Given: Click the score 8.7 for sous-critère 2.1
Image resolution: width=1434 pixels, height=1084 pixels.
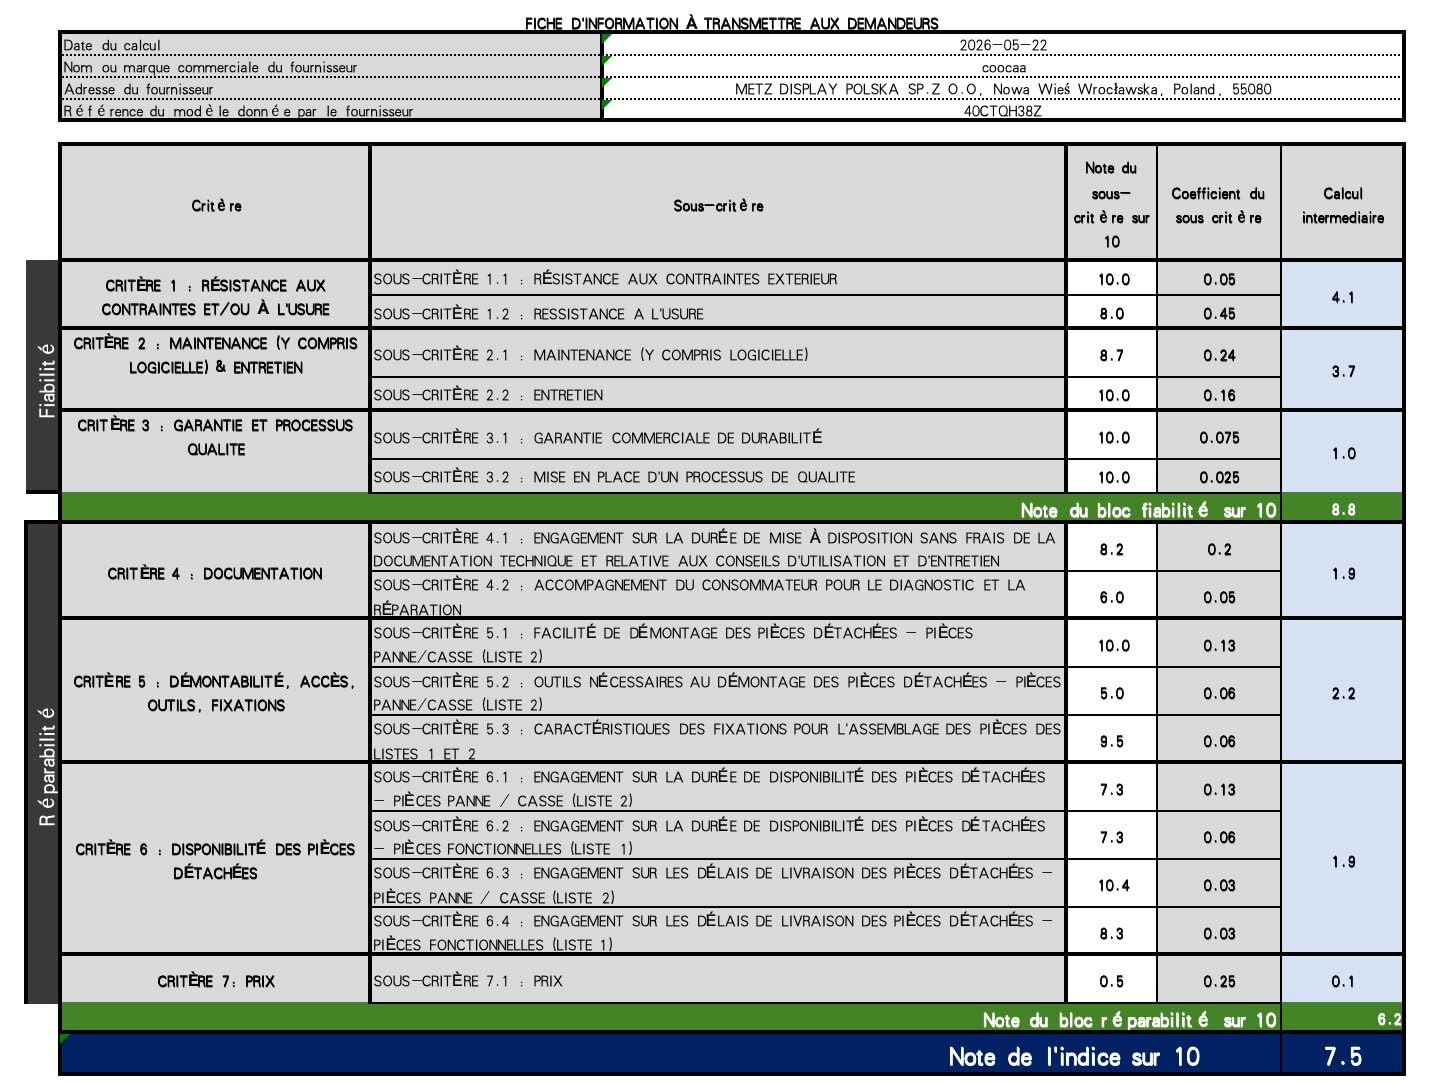Looking at the screenshot, I should coord(1111,354).
